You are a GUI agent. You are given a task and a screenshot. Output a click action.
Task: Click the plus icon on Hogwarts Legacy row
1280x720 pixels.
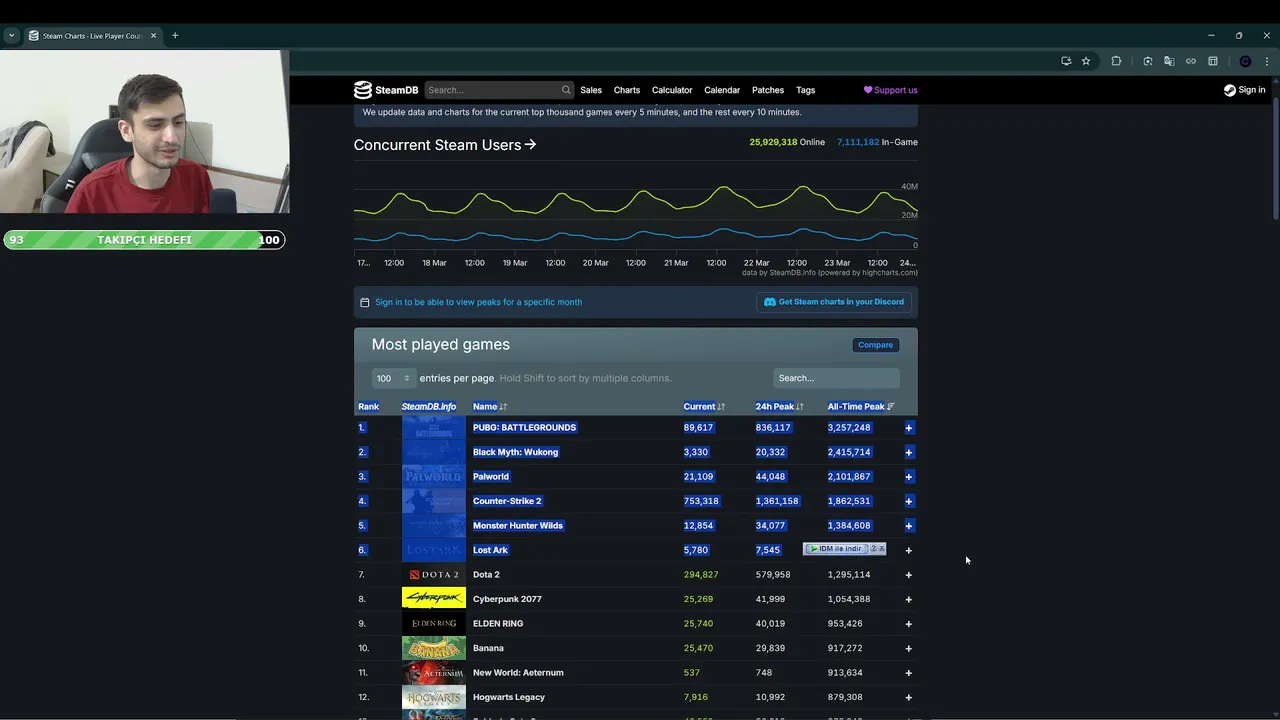pyautogui.click(x=909, y=697)
